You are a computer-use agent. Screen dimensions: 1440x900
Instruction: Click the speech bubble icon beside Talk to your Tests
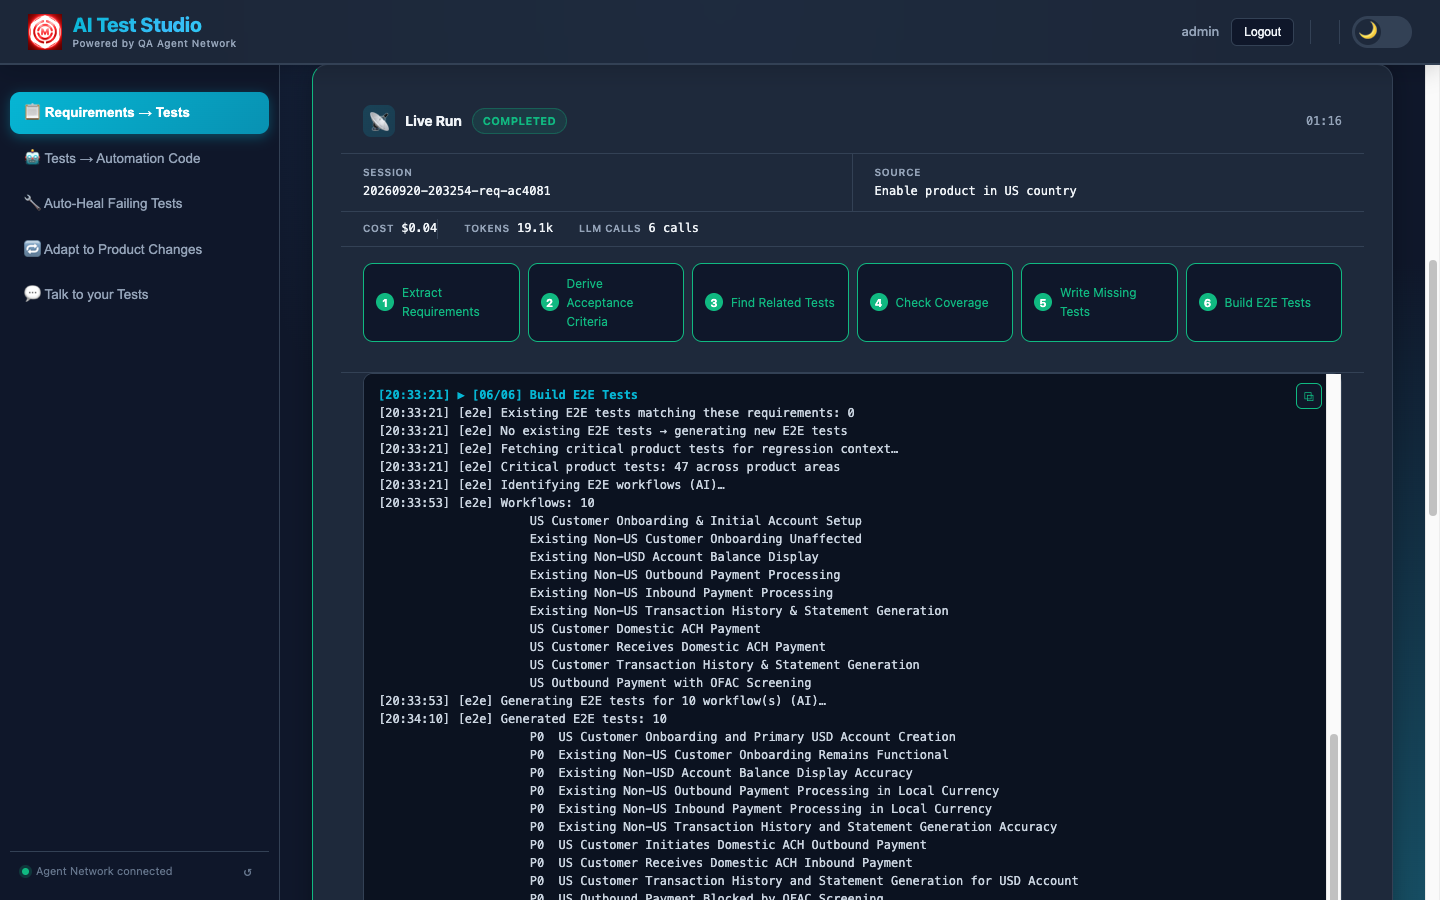coord(32,293)
